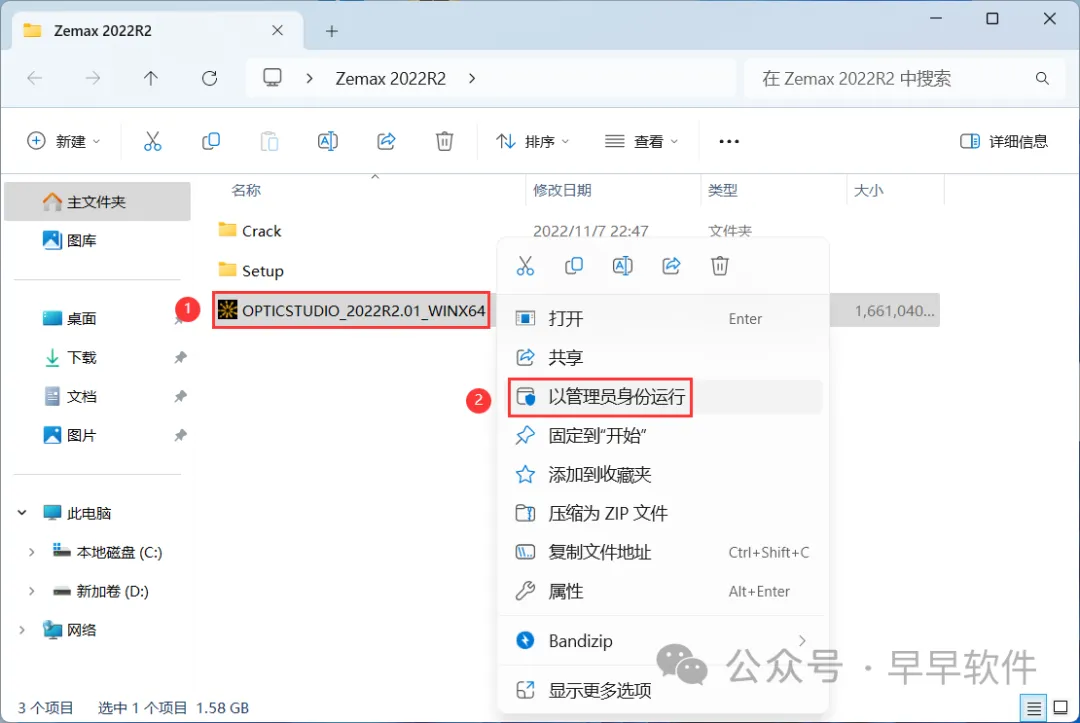1080x723 pixels.
Task: Select the Crack folder
Action: point(249,231)
